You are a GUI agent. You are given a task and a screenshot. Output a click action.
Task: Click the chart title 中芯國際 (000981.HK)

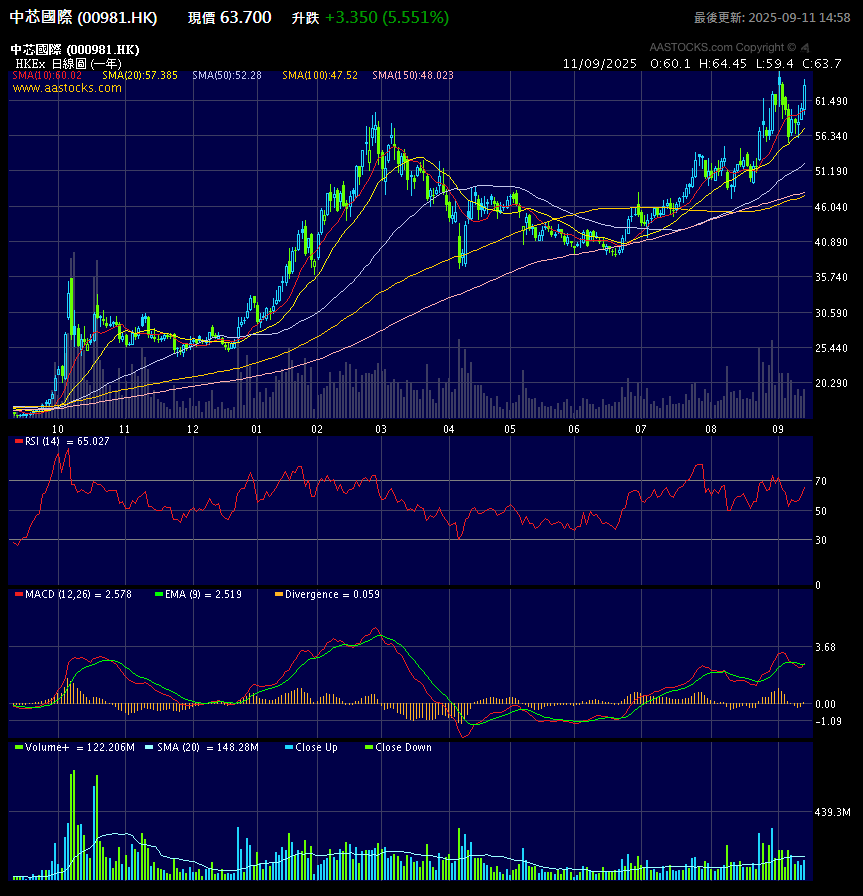click(x=75, y=50)
